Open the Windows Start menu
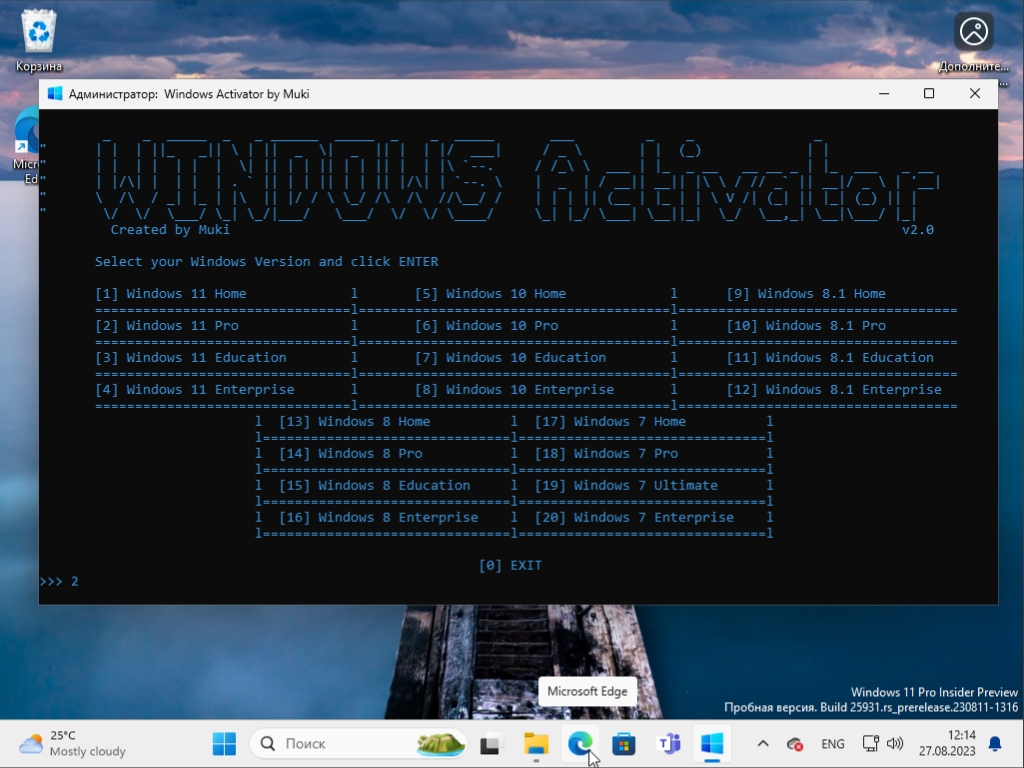This screenshot has width=1024, height=768. 225,743
